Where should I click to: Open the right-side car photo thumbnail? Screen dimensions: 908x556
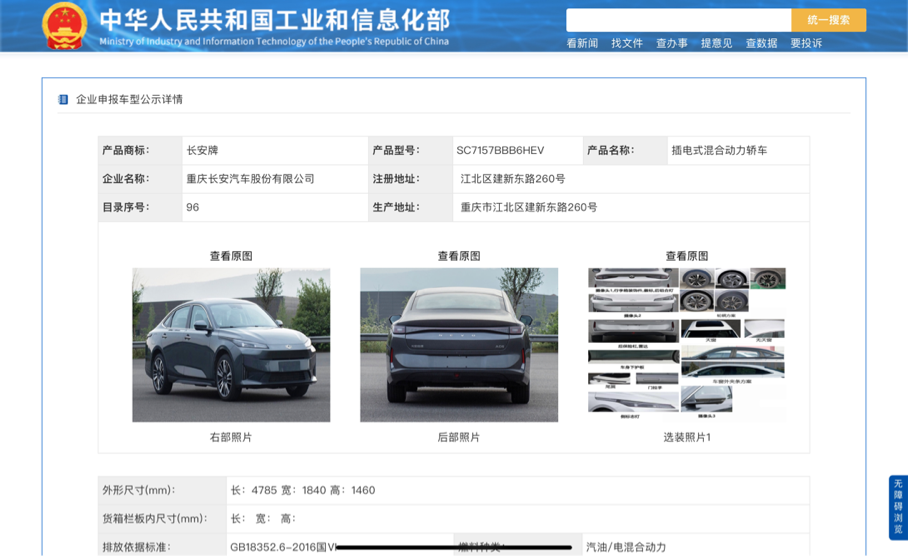click(x=231, y=345)
